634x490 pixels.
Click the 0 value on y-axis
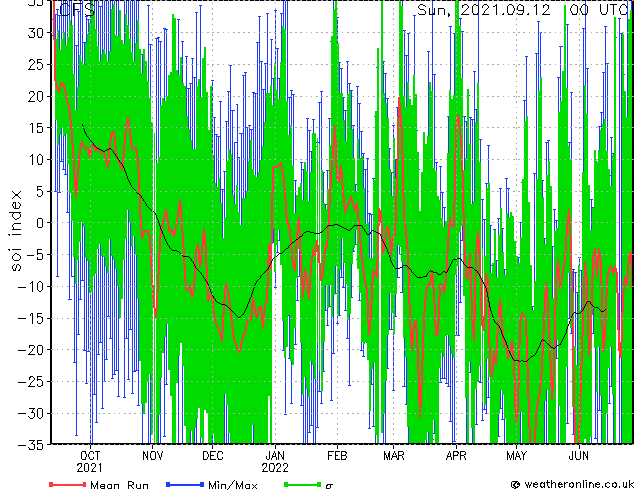[x=40, y=223]
